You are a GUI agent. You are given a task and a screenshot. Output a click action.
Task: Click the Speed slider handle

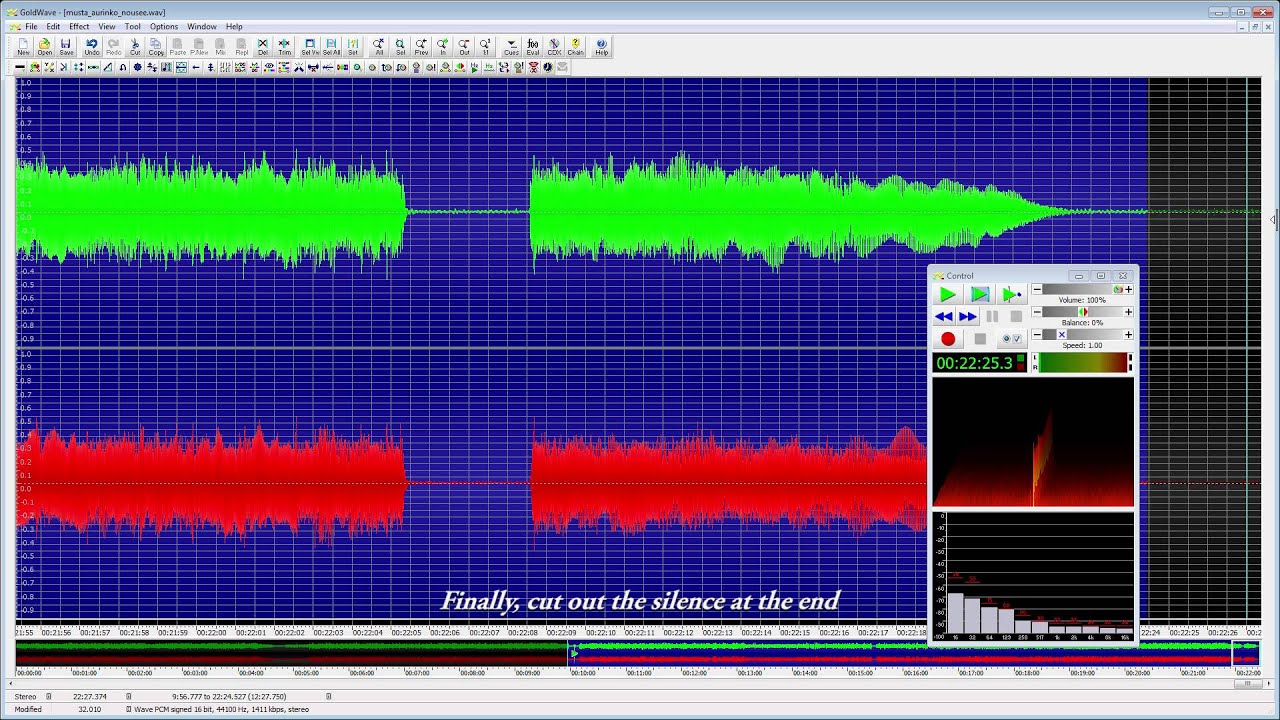(1062, 335)
